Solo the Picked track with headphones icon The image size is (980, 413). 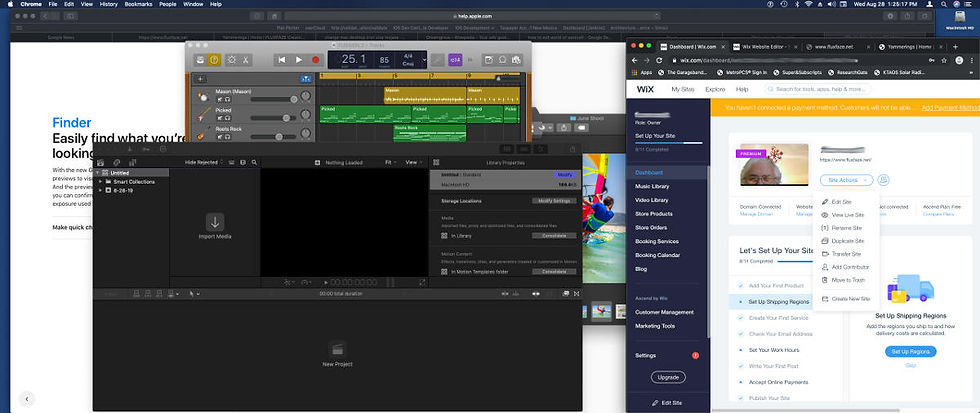pos(228,117)
